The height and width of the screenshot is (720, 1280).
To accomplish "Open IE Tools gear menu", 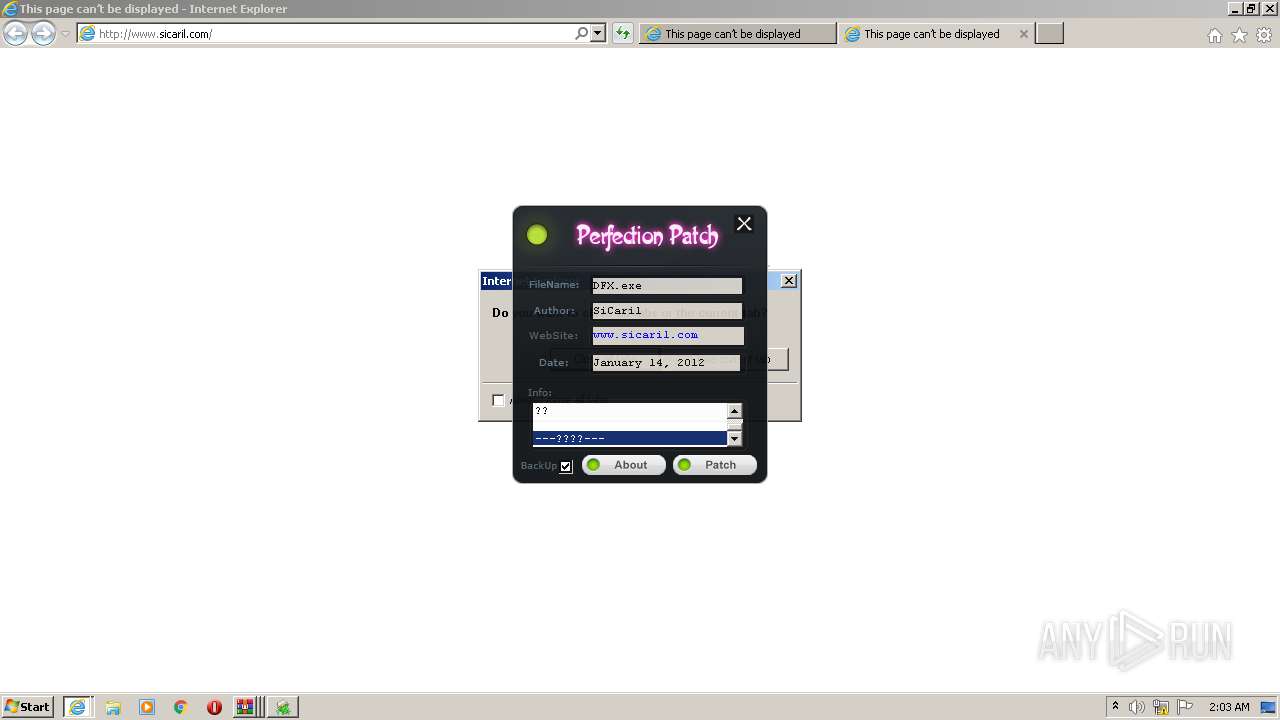I will click(x=1264, y=35).
